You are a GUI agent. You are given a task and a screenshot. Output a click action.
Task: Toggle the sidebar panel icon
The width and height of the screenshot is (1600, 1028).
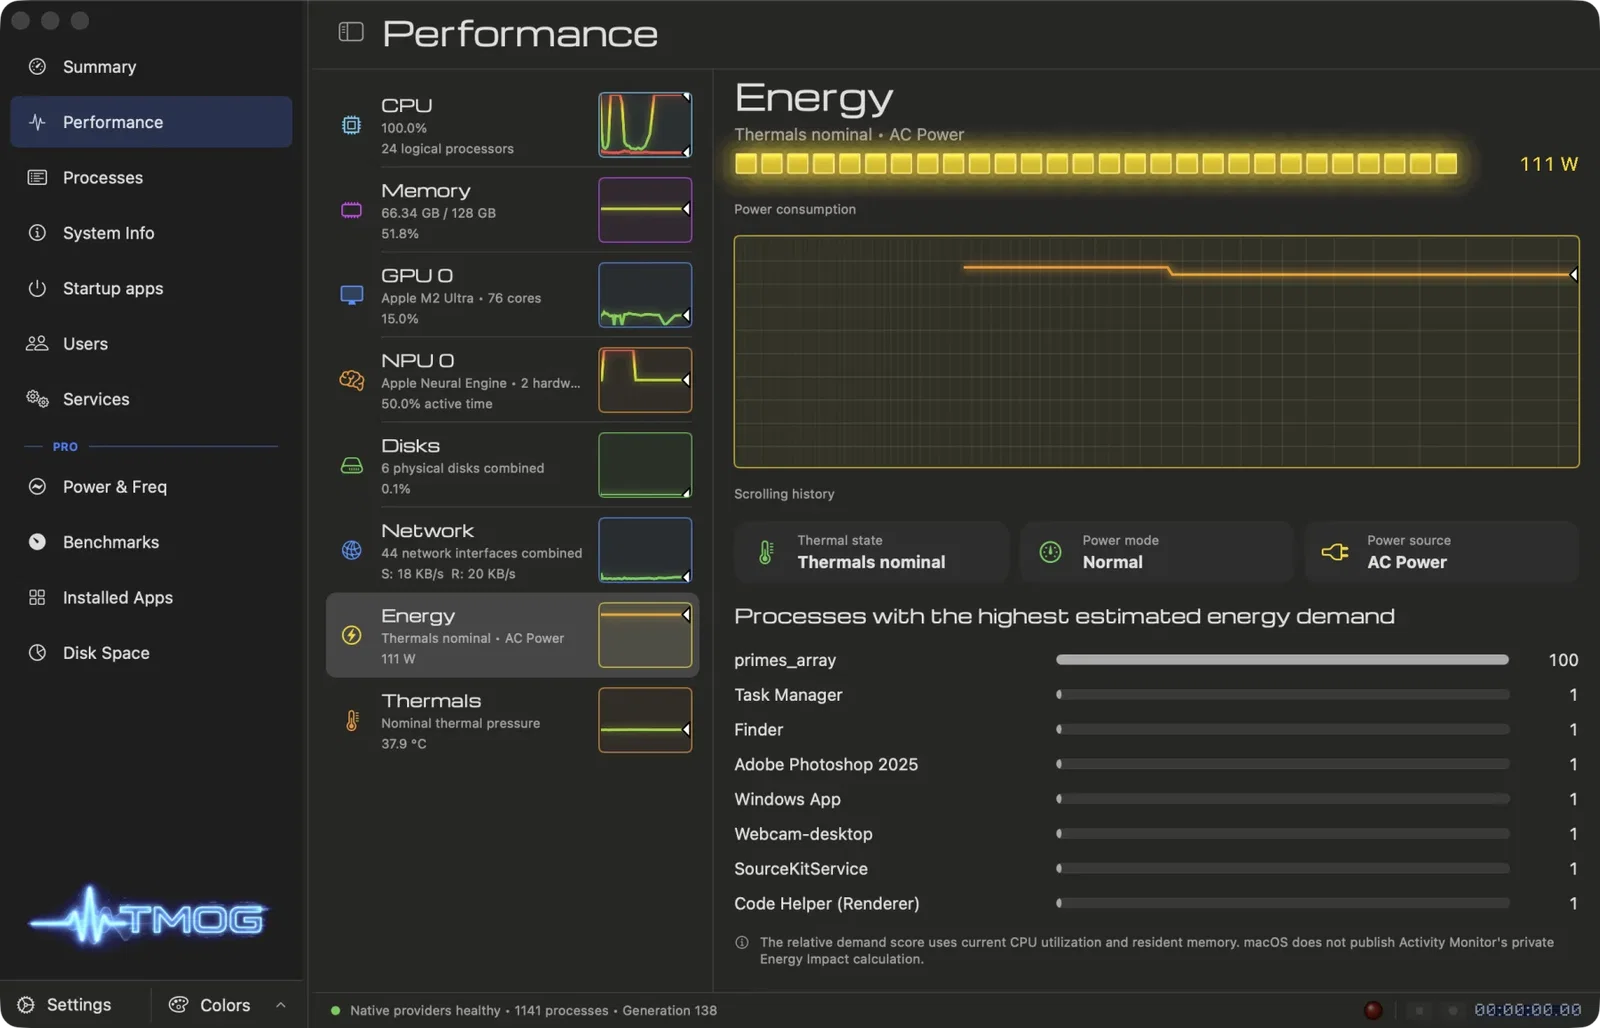point(351,32)
